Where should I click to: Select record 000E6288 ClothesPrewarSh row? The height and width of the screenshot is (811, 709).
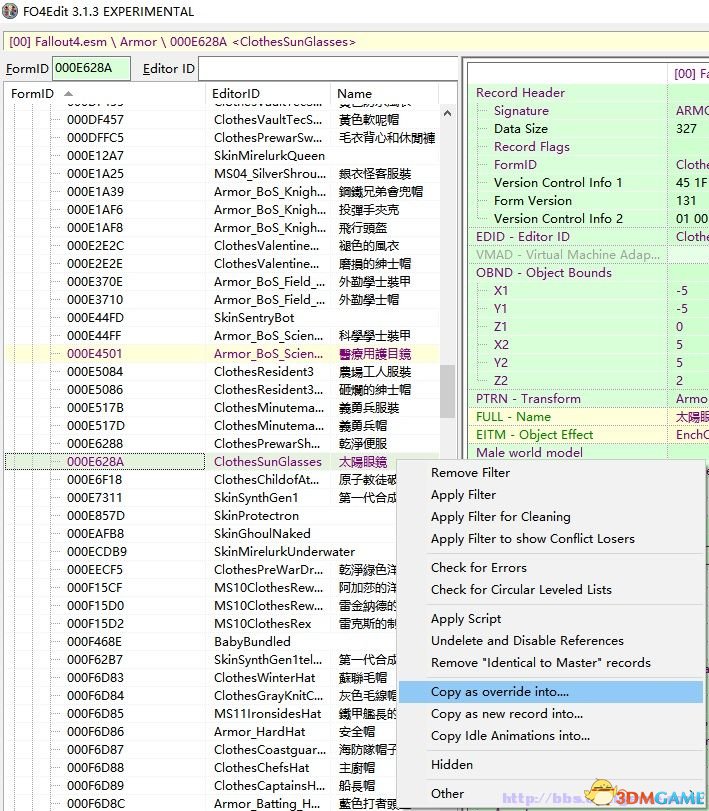click(x=222, y=444)
